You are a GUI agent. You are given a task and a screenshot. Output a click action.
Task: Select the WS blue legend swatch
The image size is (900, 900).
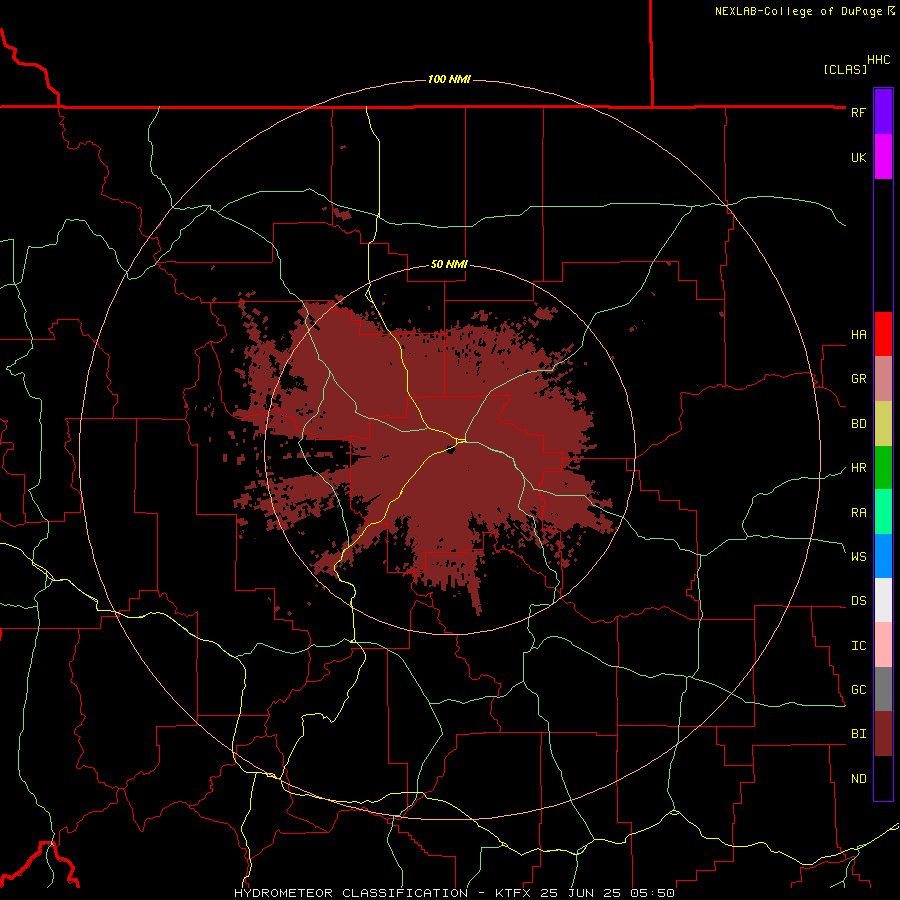click(883, 556)
